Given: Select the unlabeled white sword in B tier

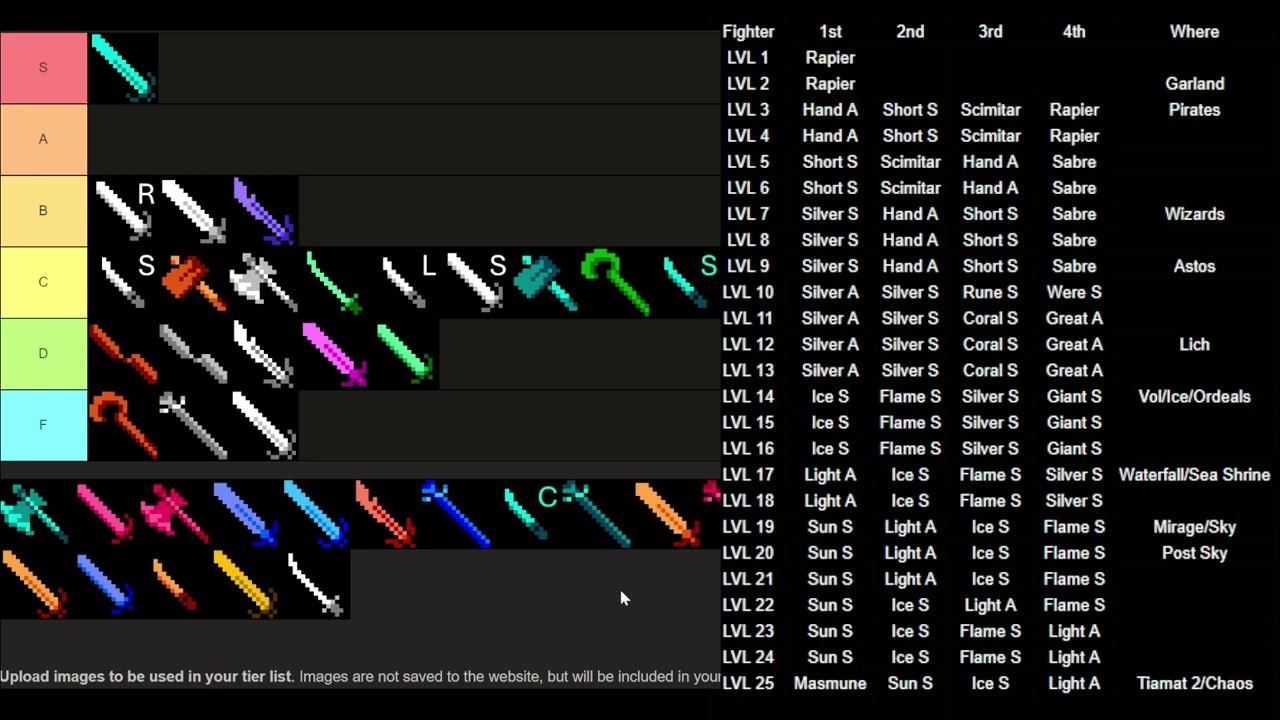Looking at the screenshot, I should (x=193, y=210).
